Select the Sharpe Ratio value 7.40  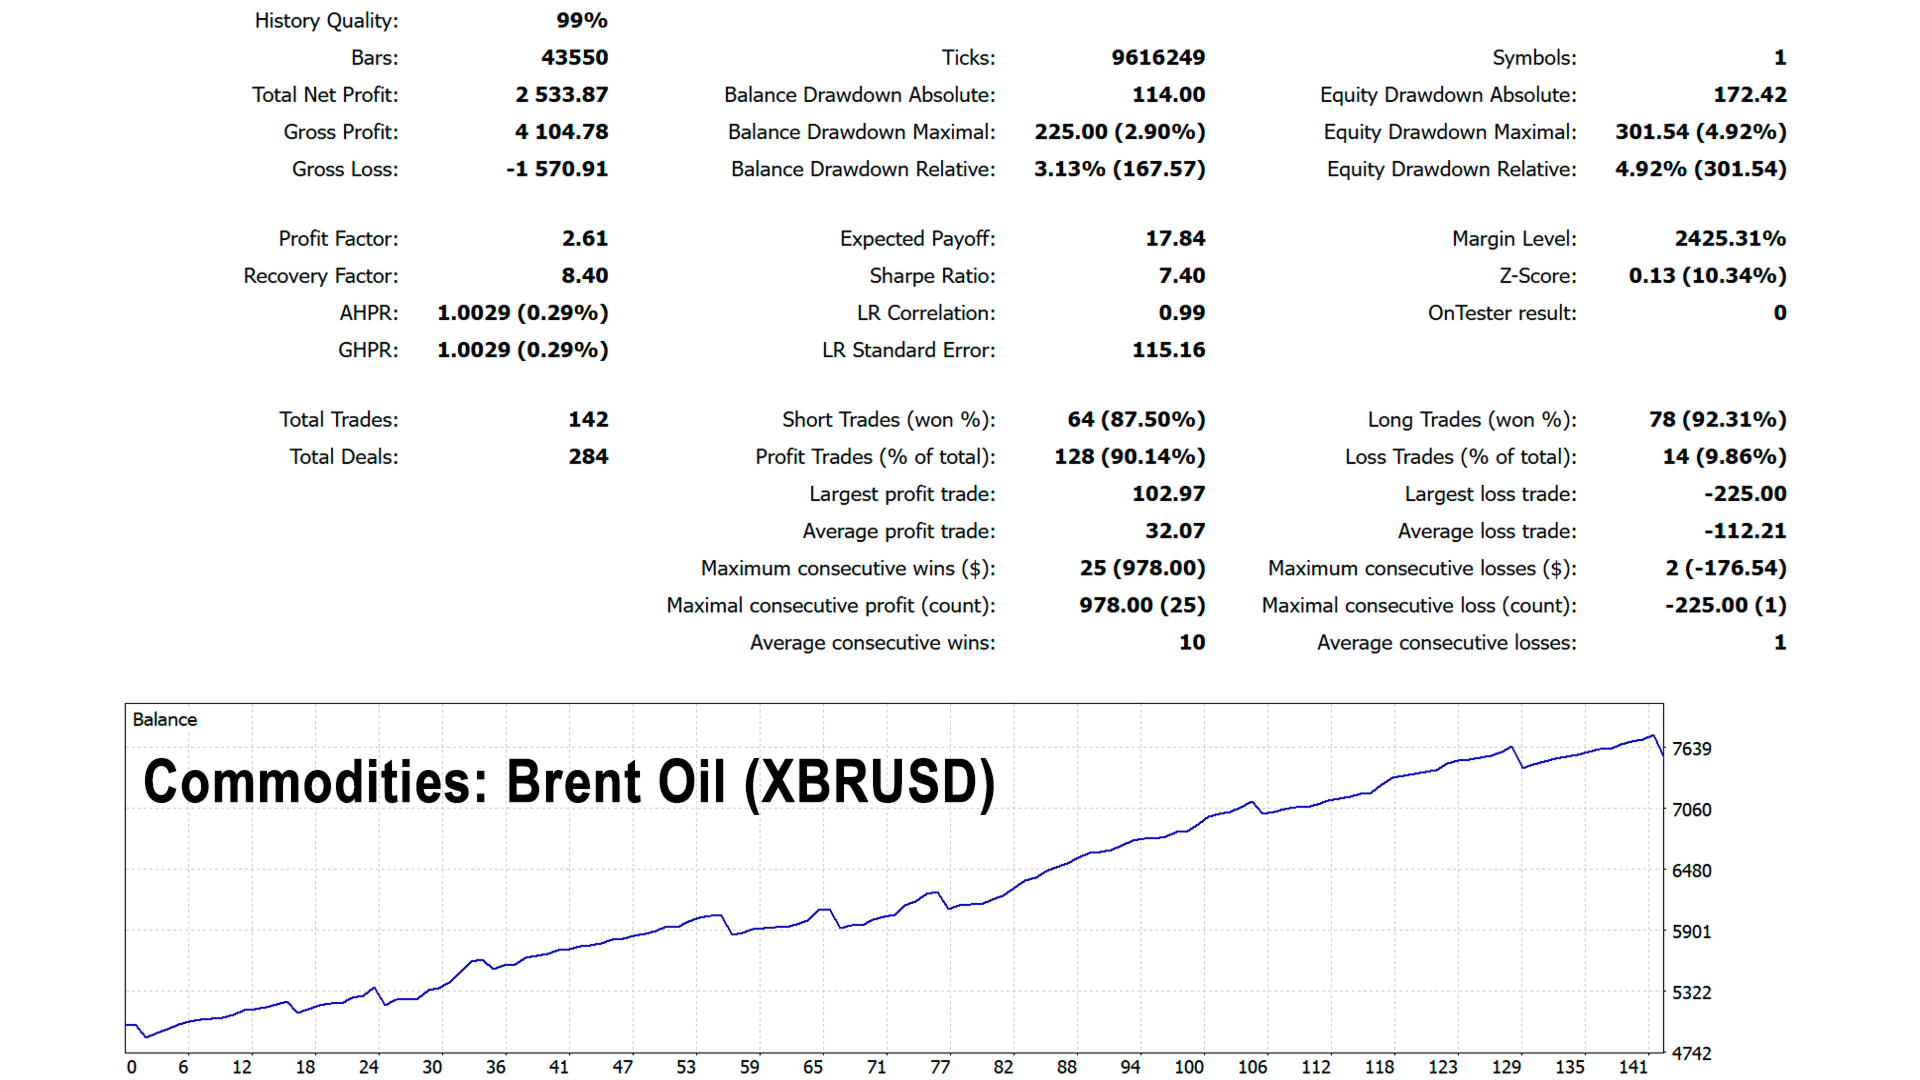coord(1181,276)
